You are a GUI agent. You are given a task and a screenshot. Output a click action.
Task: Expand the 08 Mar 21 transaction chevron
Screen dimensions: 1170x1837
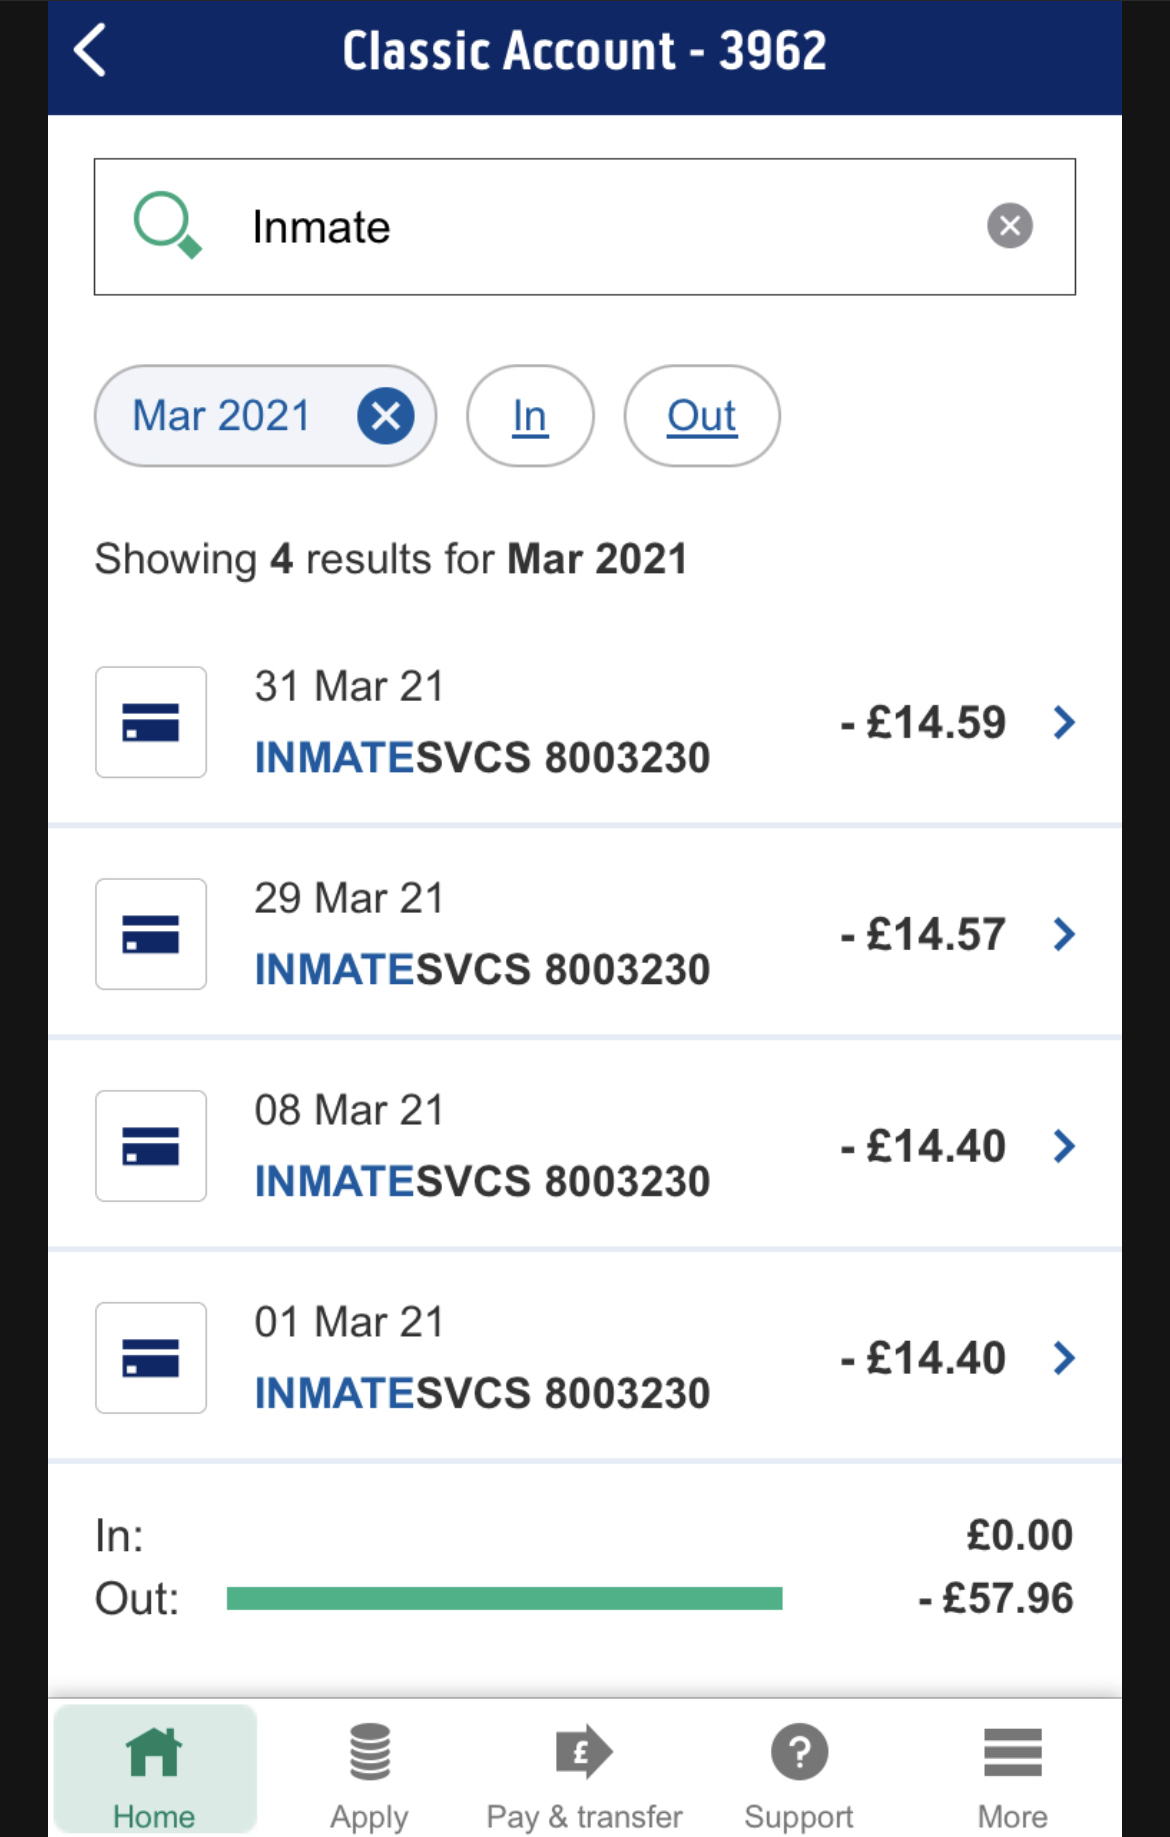tap(1064, 1146)
